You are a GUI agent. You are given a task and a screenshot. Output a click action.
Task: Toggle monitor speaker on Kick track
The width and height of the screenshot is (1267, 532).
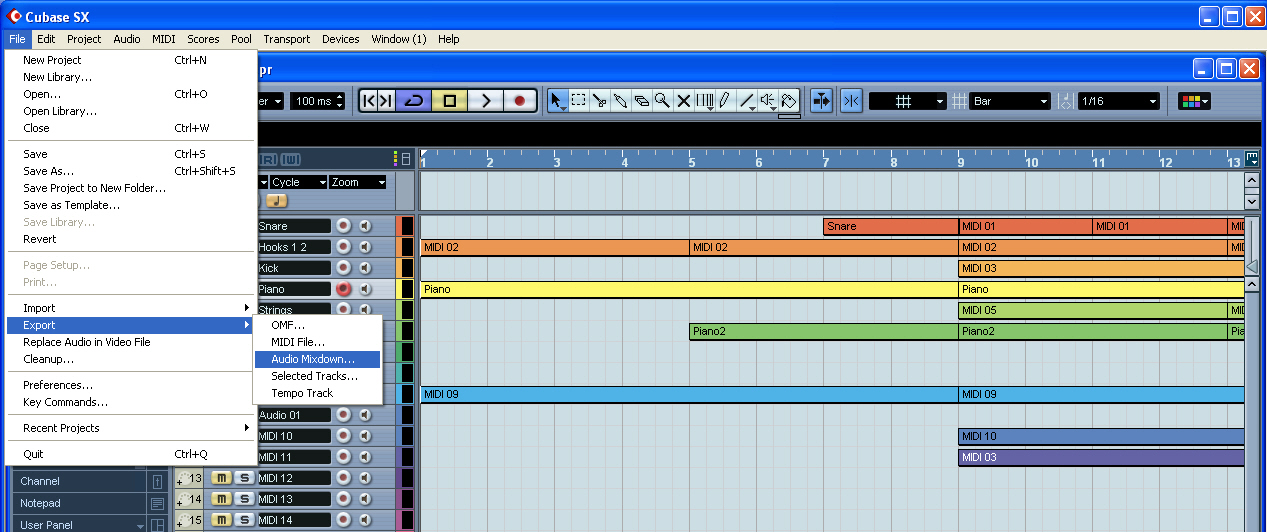pyautogui.click(x=364, y=268)
